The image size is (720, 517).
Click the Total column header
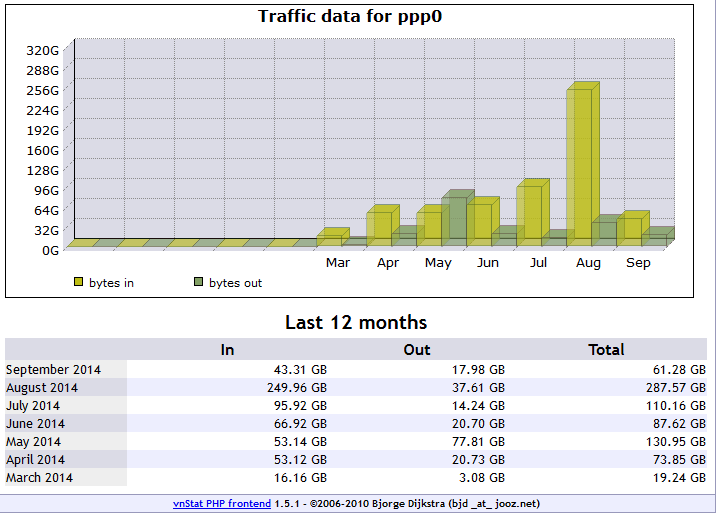tap(606, 350)
